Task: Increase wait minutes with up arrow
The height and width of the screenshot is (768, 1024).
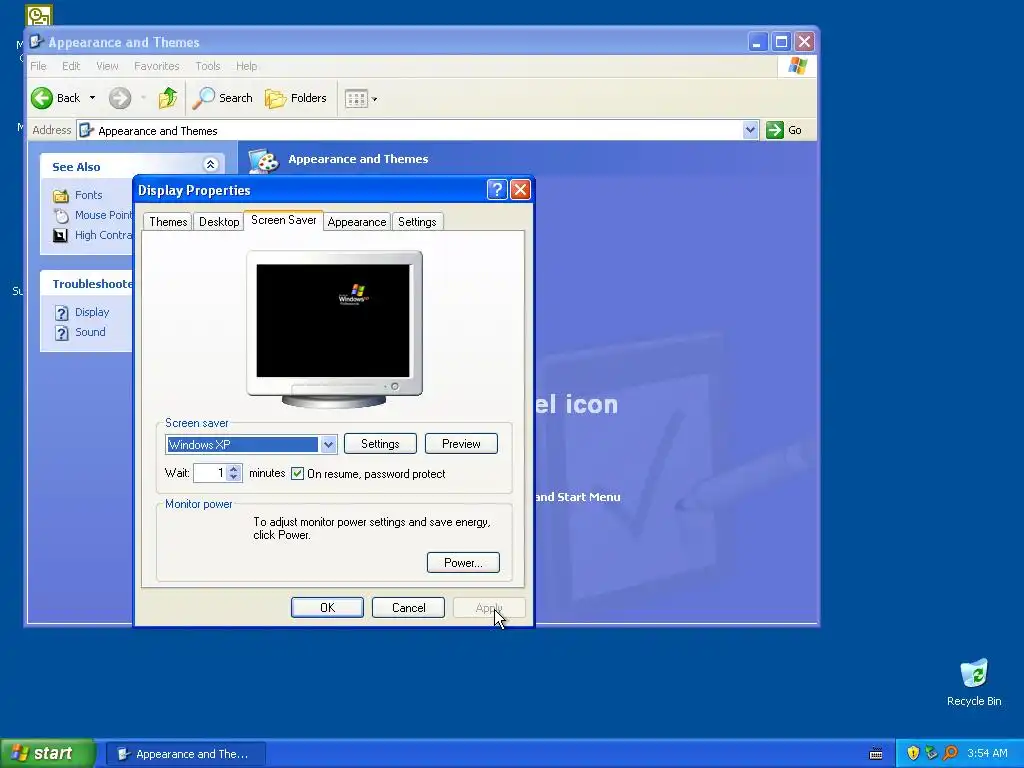Action: pyautogui.click(x=234, y=468)
